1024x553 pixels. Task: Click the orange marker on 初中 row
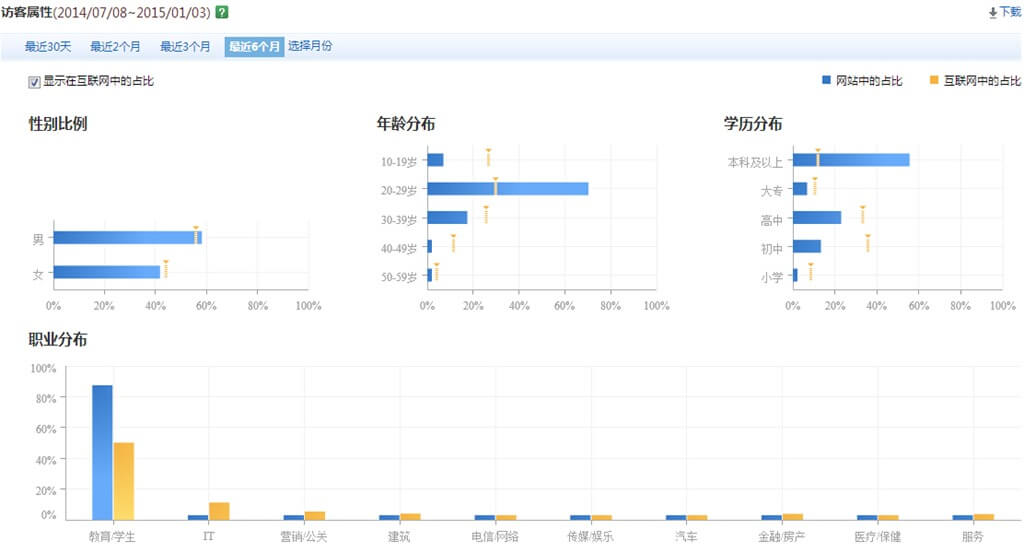pos(868,244)
